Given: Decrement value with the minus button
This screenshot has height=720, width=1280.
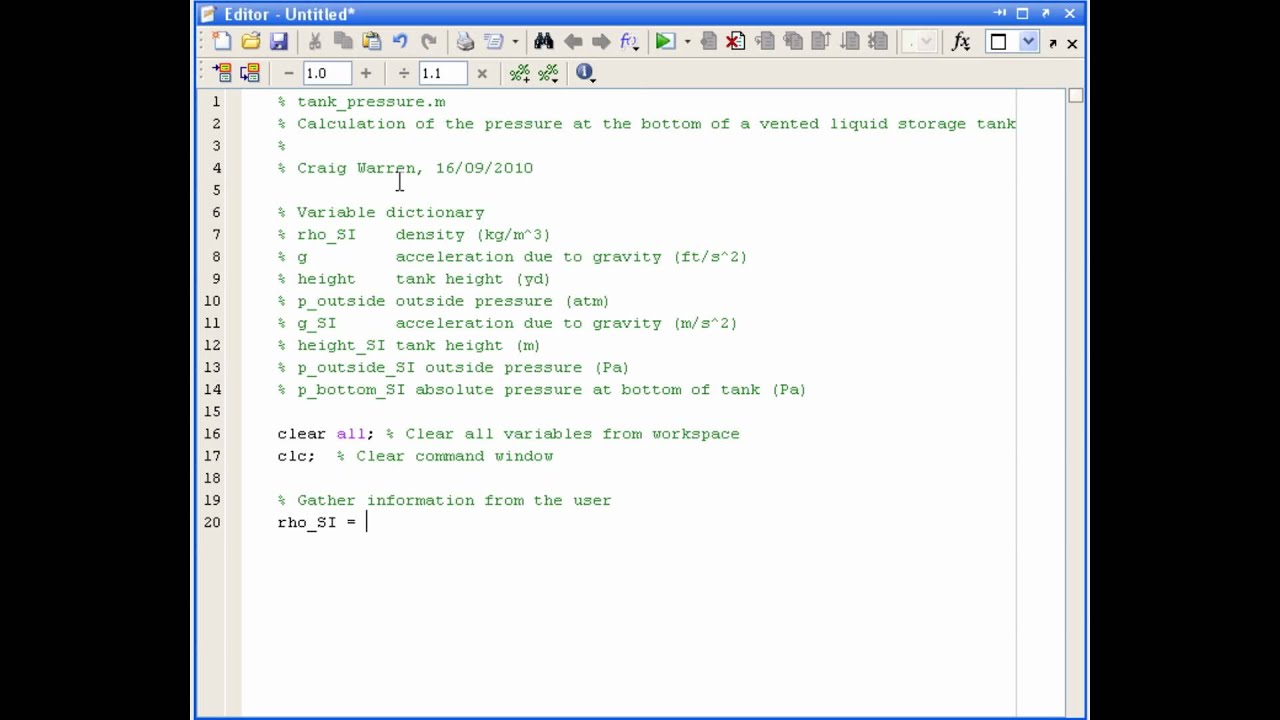Looking at the screenshot, I should click(289, 73).
